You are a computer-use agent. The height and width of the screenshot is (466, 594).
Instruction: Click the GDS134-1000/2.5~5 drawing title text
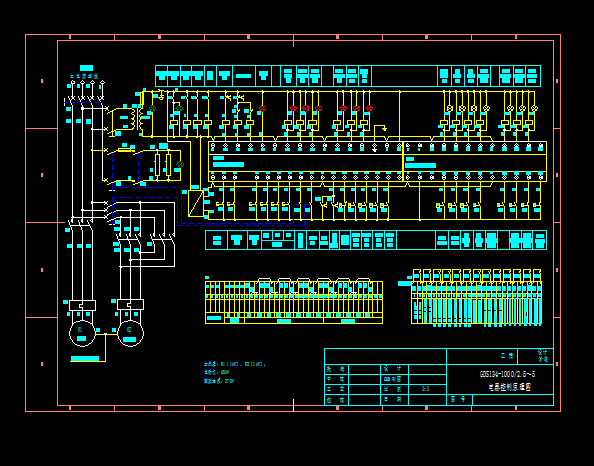[x=507, y=374]
